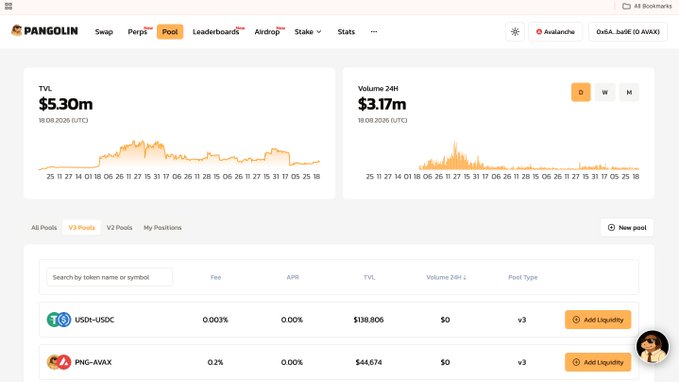Sort pools by Fee column
The width and height of the screenshot is (679, 382).
216,277
